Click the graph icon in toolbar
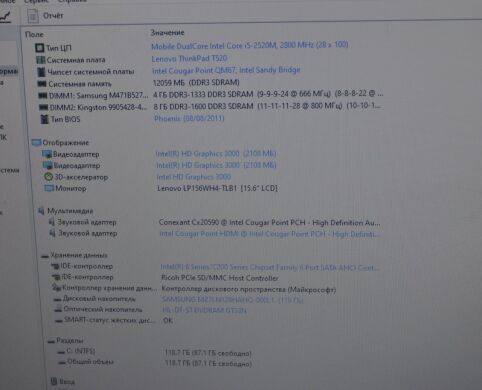 coord(6,16)
